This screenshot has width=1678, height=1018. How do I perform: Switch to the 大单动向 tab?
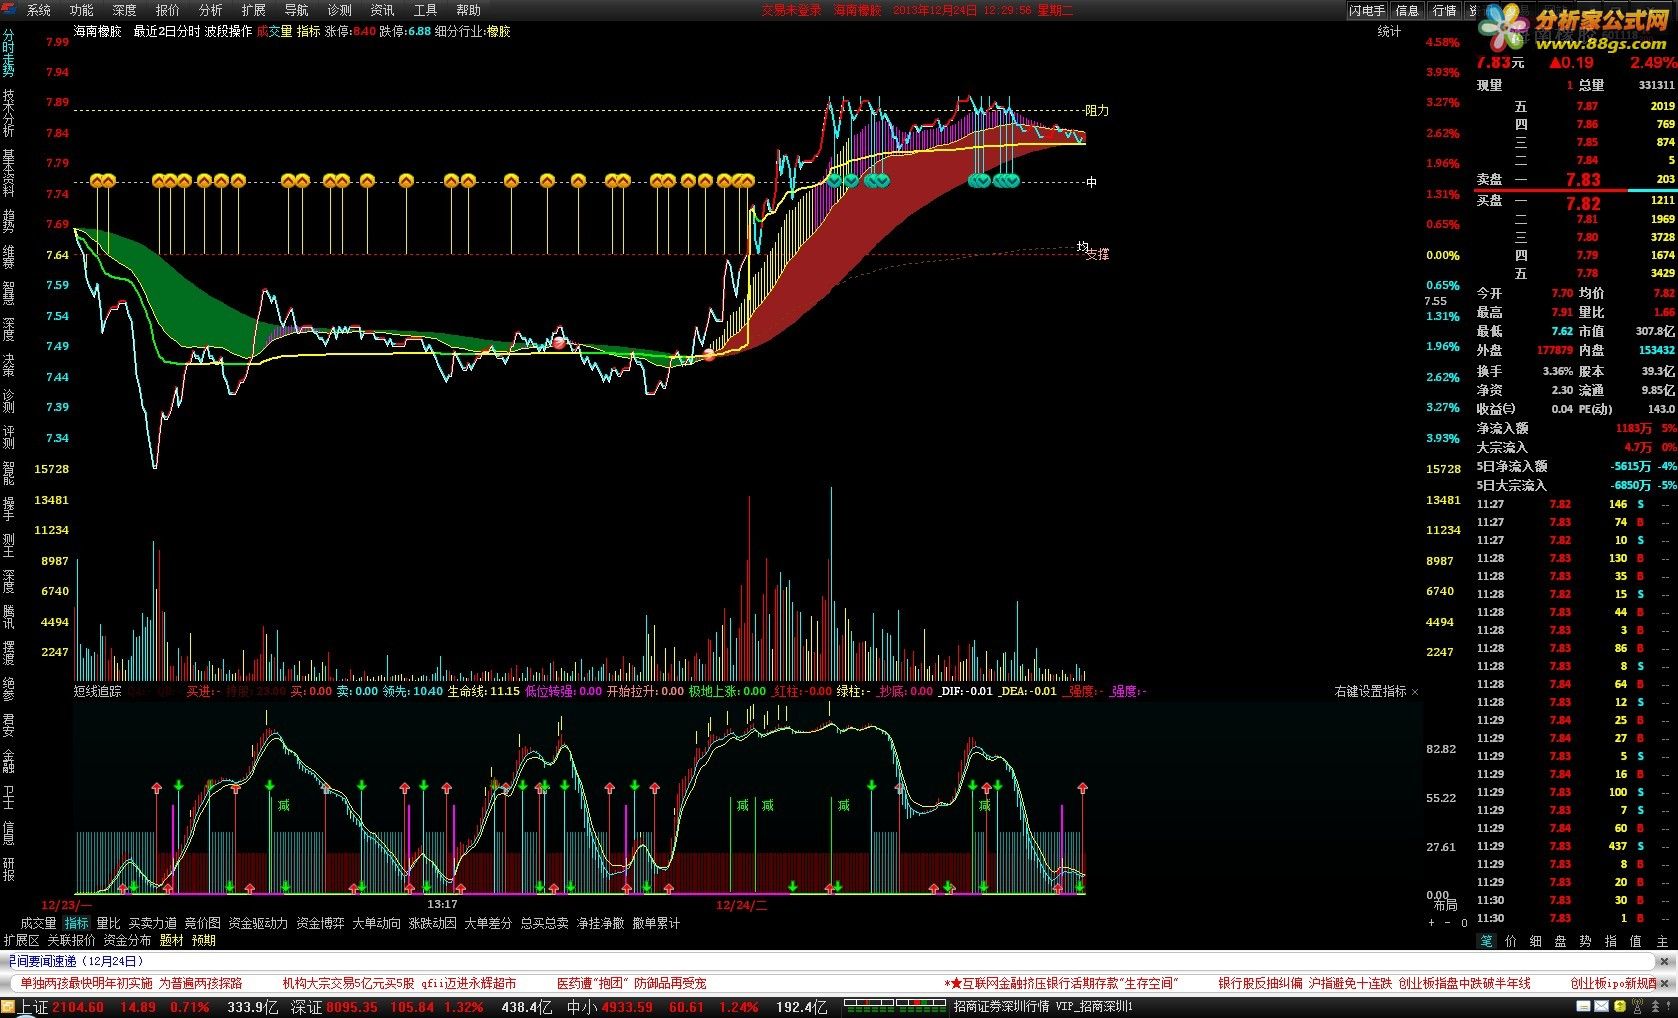(376, 923)
